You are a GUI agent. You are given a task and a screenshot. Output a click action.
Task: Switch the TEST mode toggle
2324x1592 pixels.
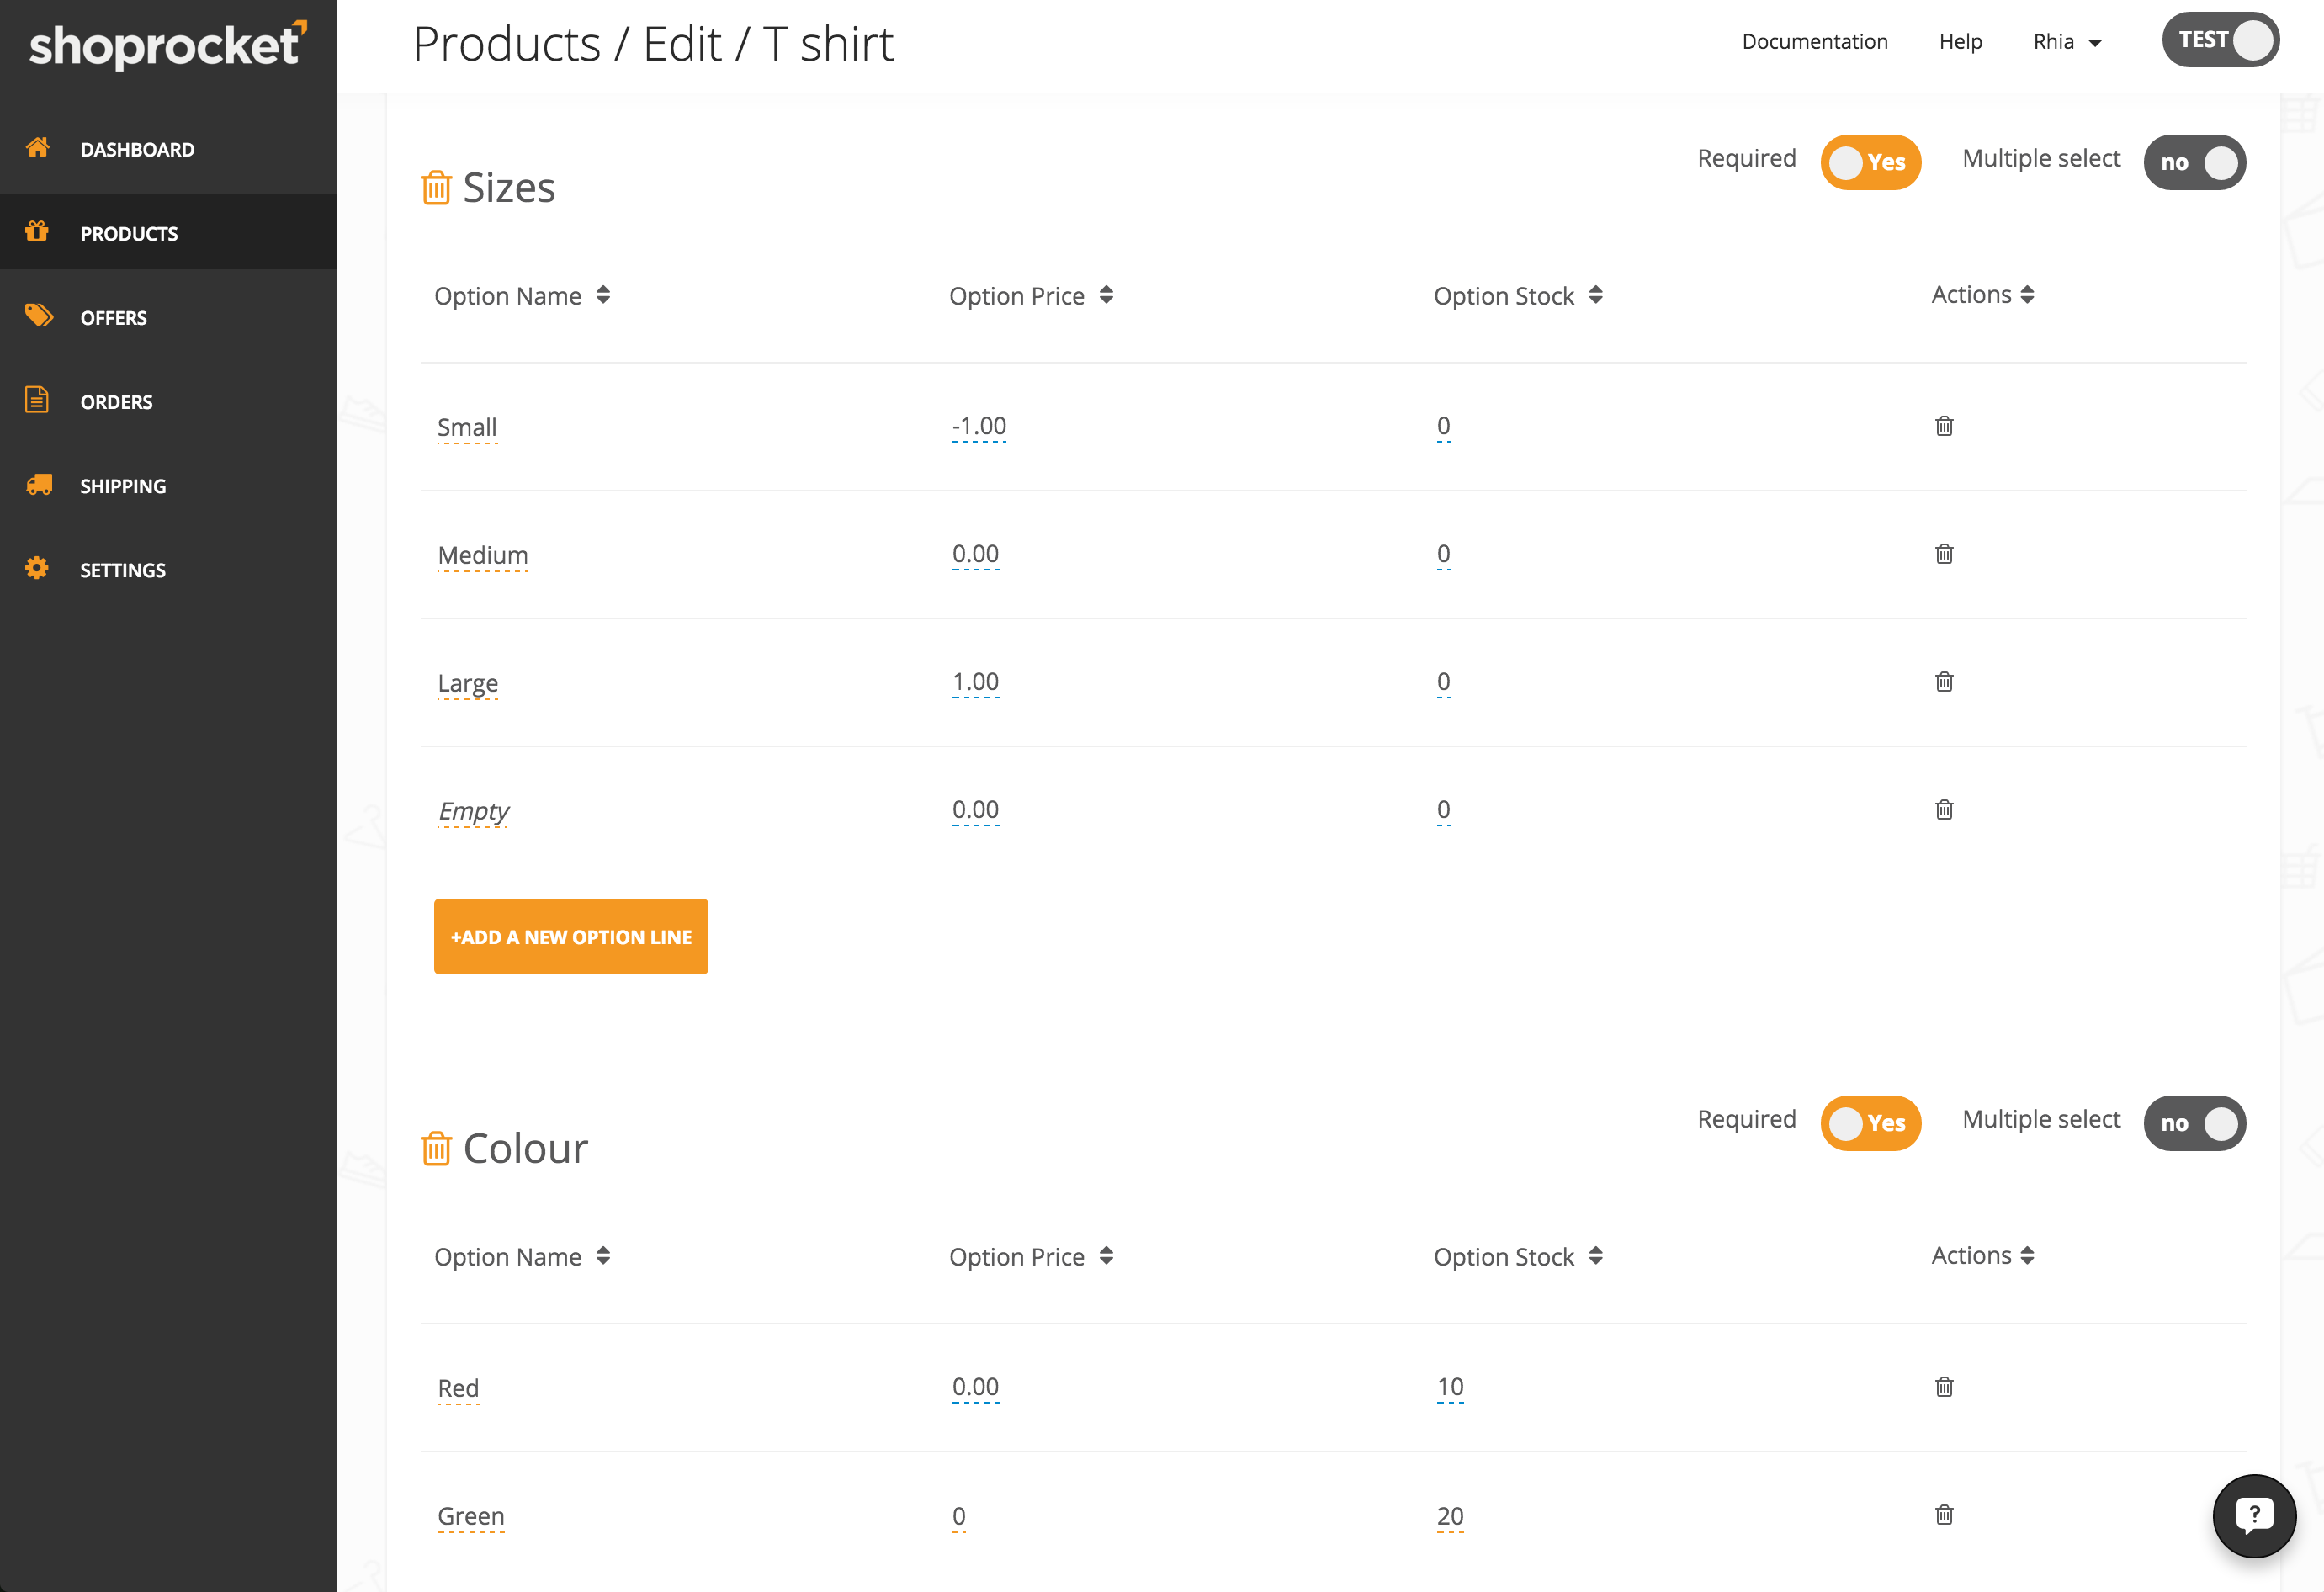click(x=2220, y=40)
